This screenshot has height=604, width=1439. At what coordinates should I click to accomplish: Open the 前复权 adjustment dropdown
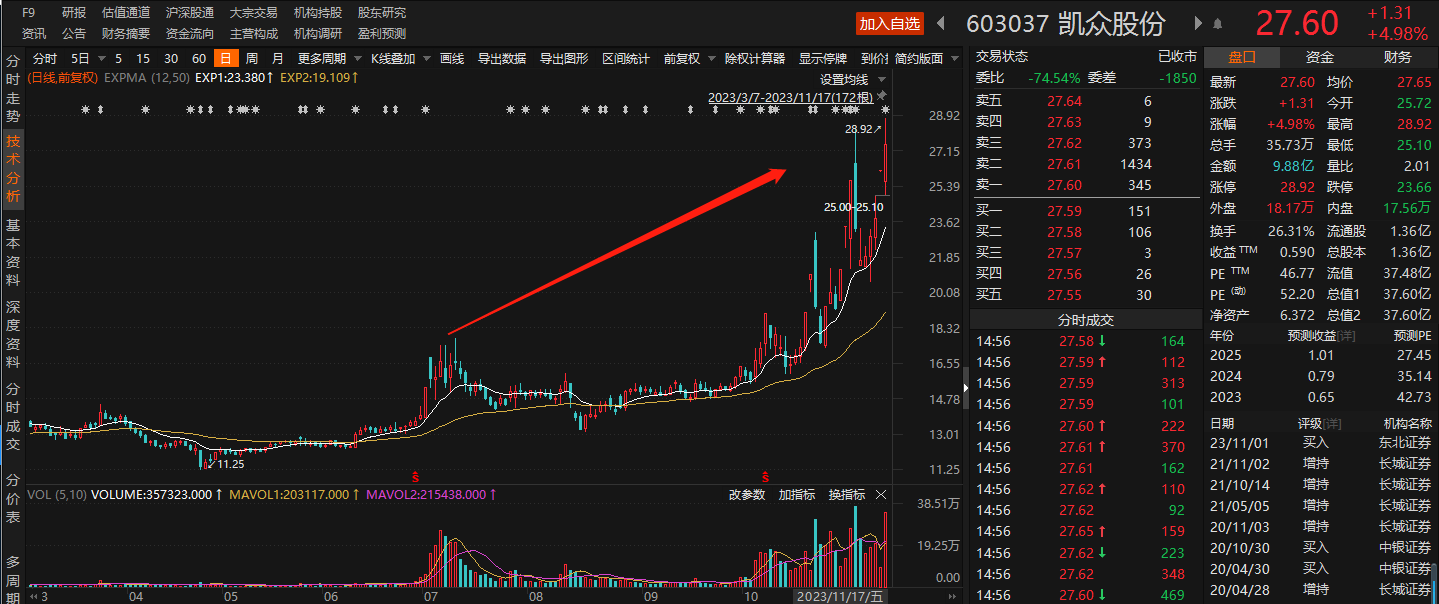[688, 59]
